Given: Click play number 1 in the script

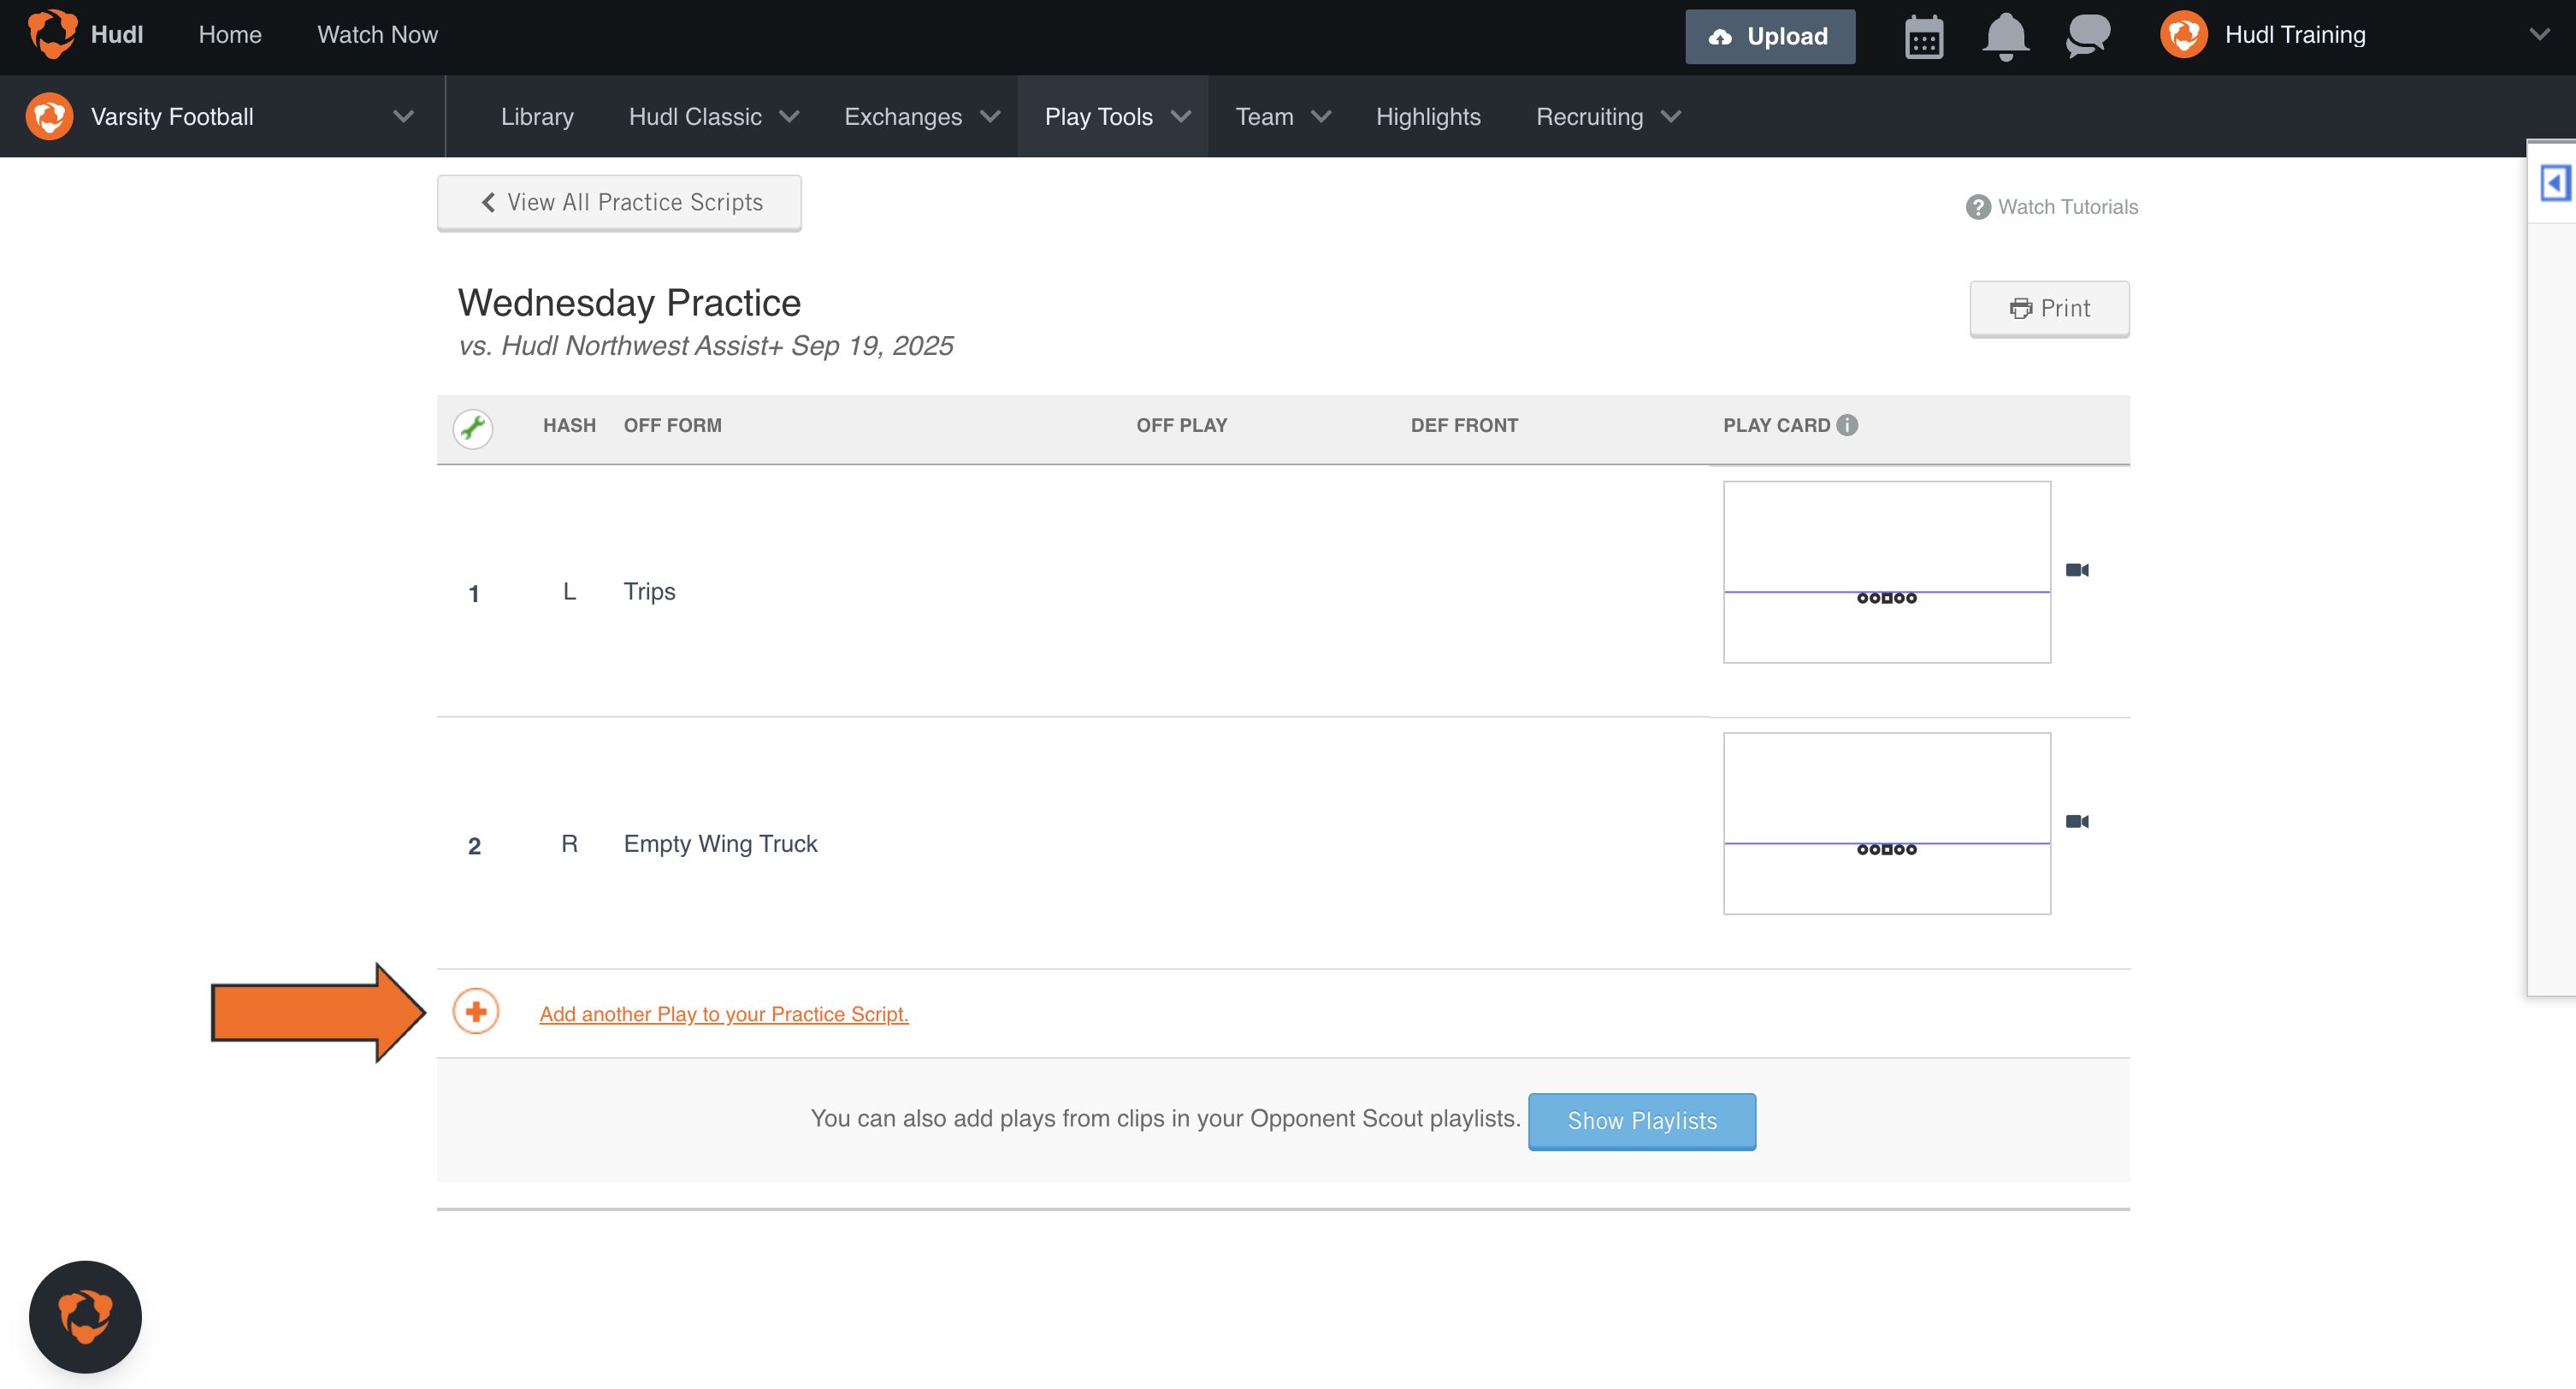Looking at the screenshot, I should coord(474,594).
